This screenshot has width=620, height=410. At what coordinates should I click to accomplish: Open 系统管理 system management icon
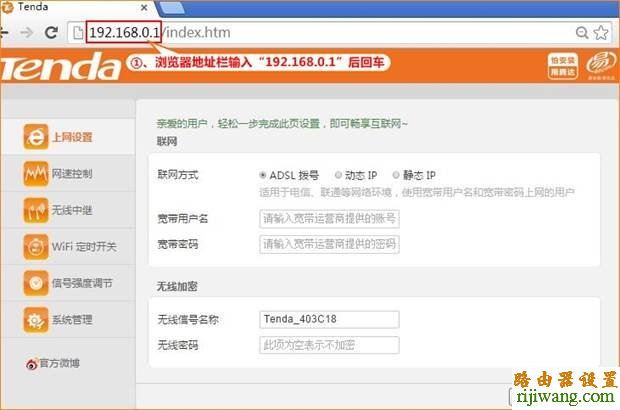click(x=36, y=319)
